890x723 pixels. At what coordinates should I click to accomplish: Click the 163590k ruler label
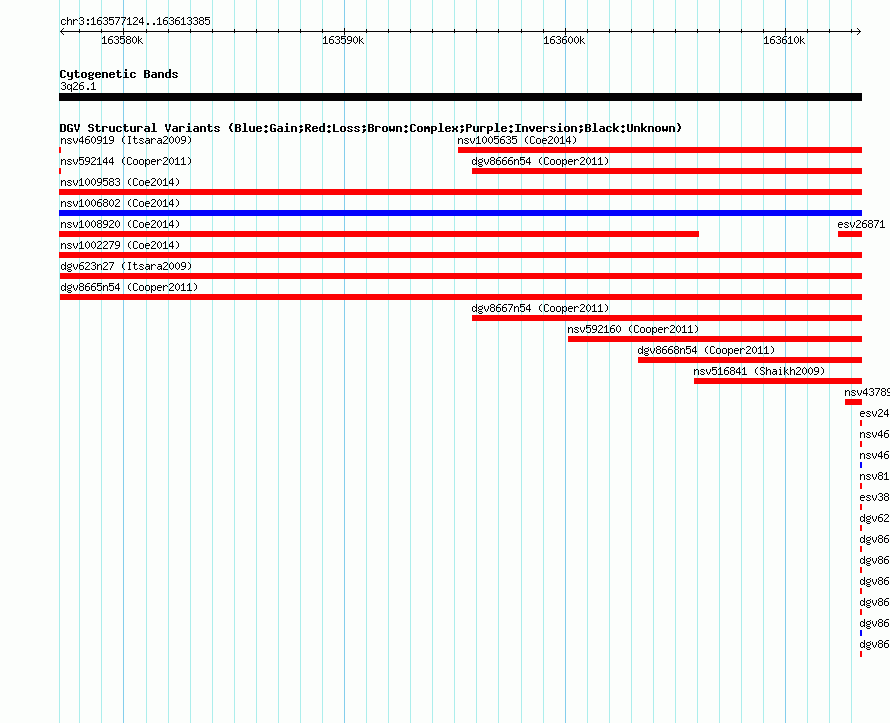tap(343, 40)
